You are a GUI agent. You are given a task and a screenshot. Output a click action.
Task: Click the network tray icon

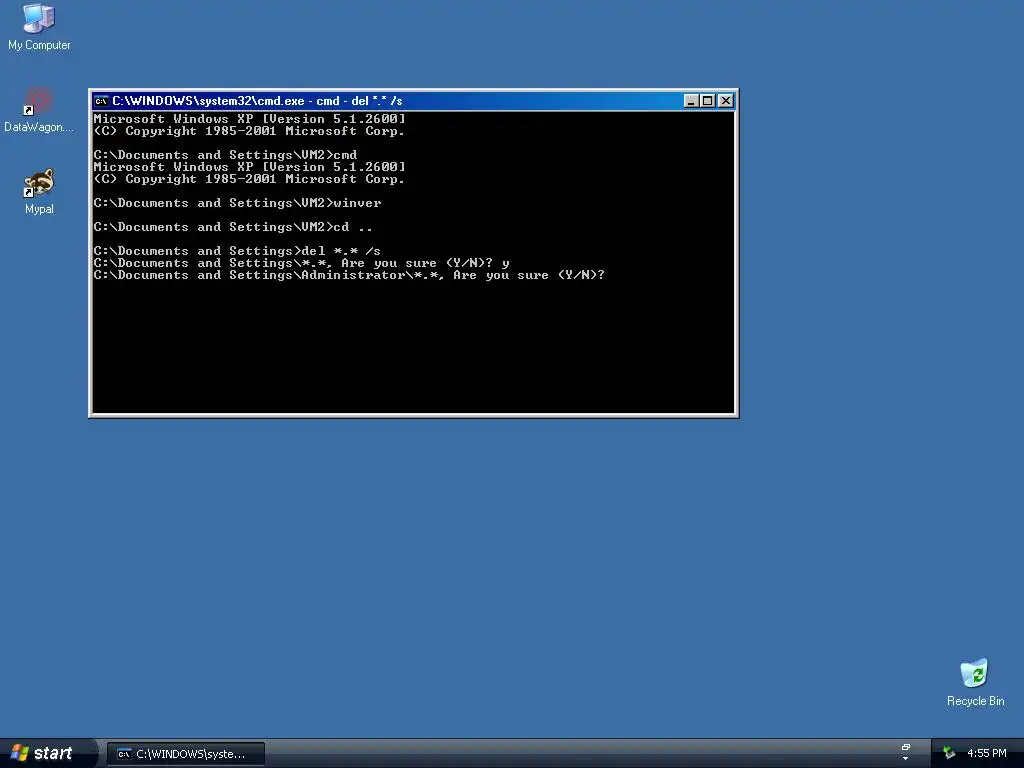949,753
